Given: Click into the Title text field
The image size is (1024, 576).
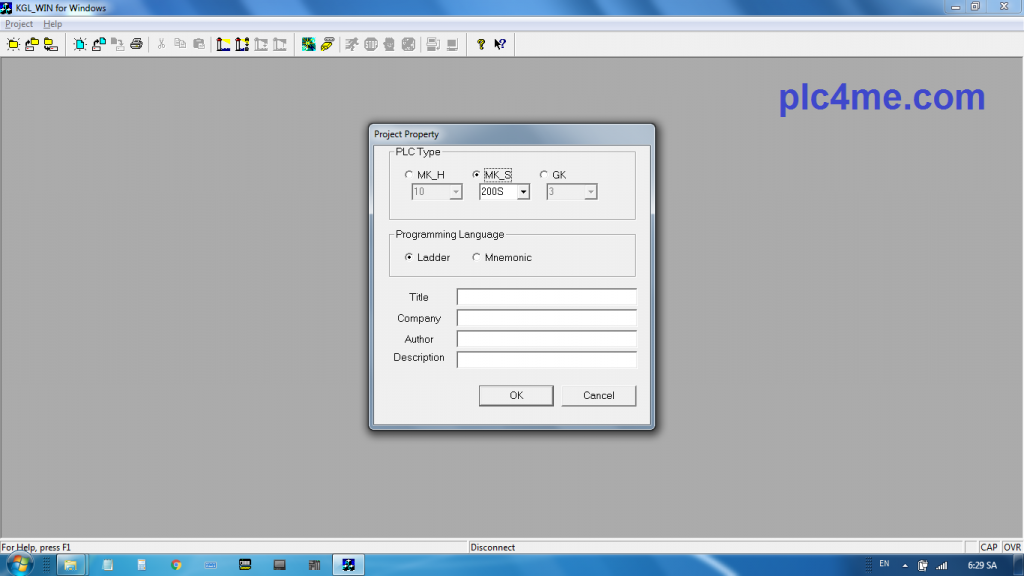Looking at the screenshot, I should click(546, 297).
